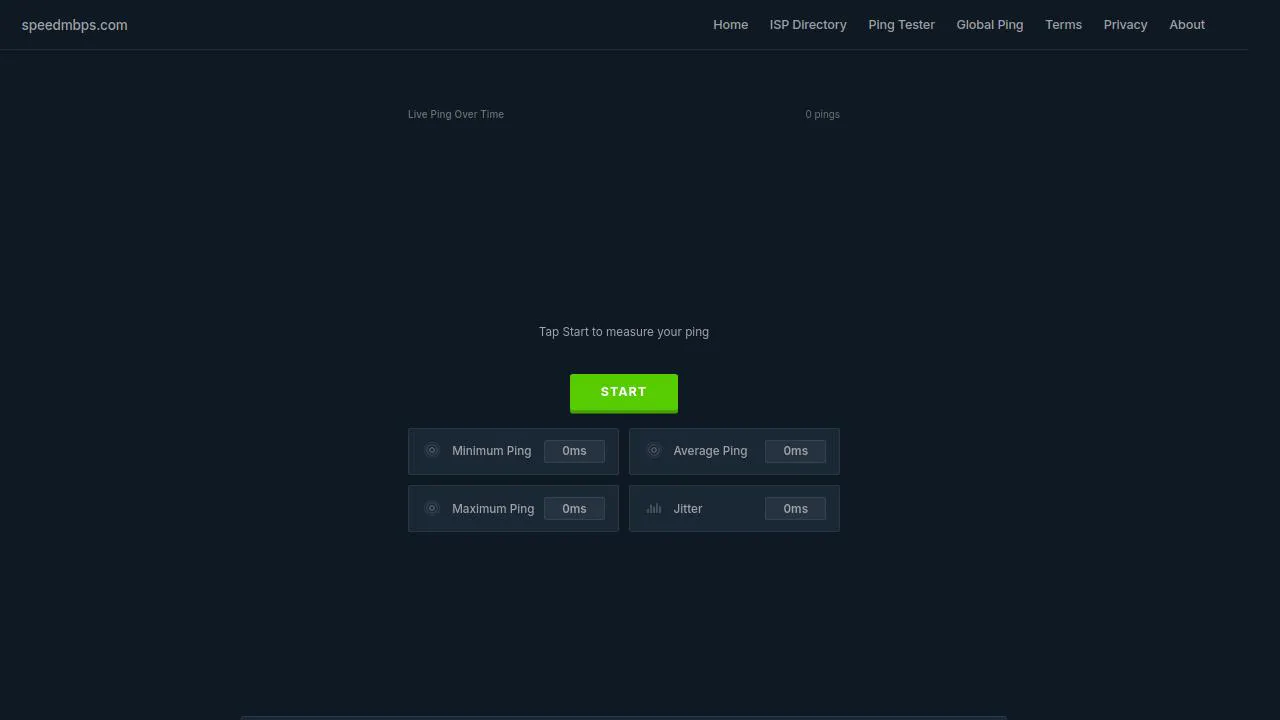The width and height of the screenshot is (1280, 720).
Task: Click the Jitter label
Action: 688,509
